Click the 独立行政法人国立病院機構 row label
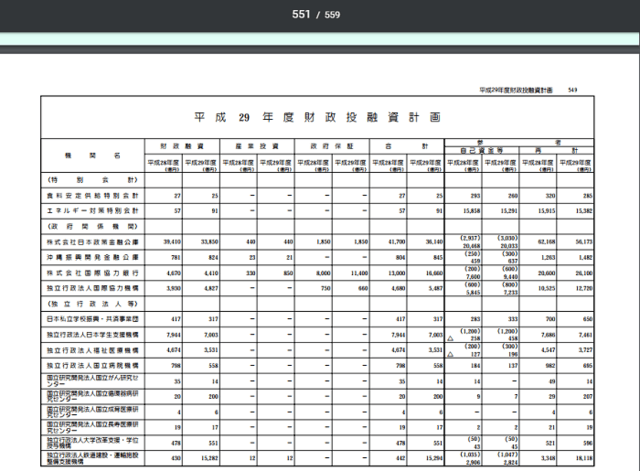Viewport: 640px width, 471px height. [x=93, y=365]
